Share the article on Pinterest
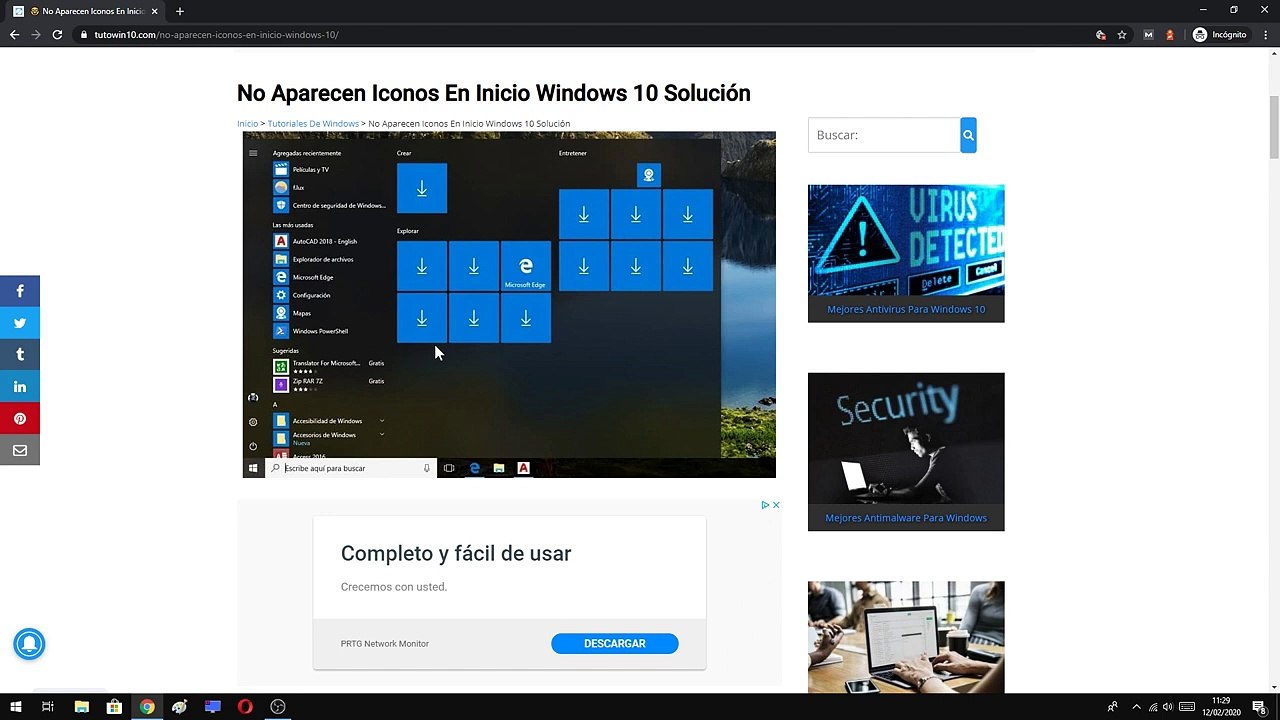The image size is (1280, 720). click(20, 419)
